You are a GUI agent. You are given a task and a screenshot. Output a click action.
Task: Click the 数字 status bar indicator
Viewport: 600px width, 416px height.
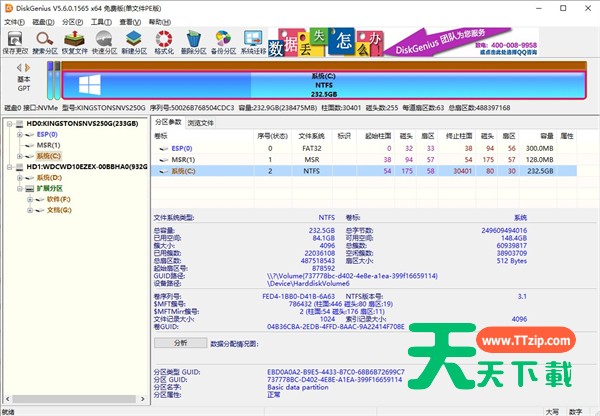(575, 412)
